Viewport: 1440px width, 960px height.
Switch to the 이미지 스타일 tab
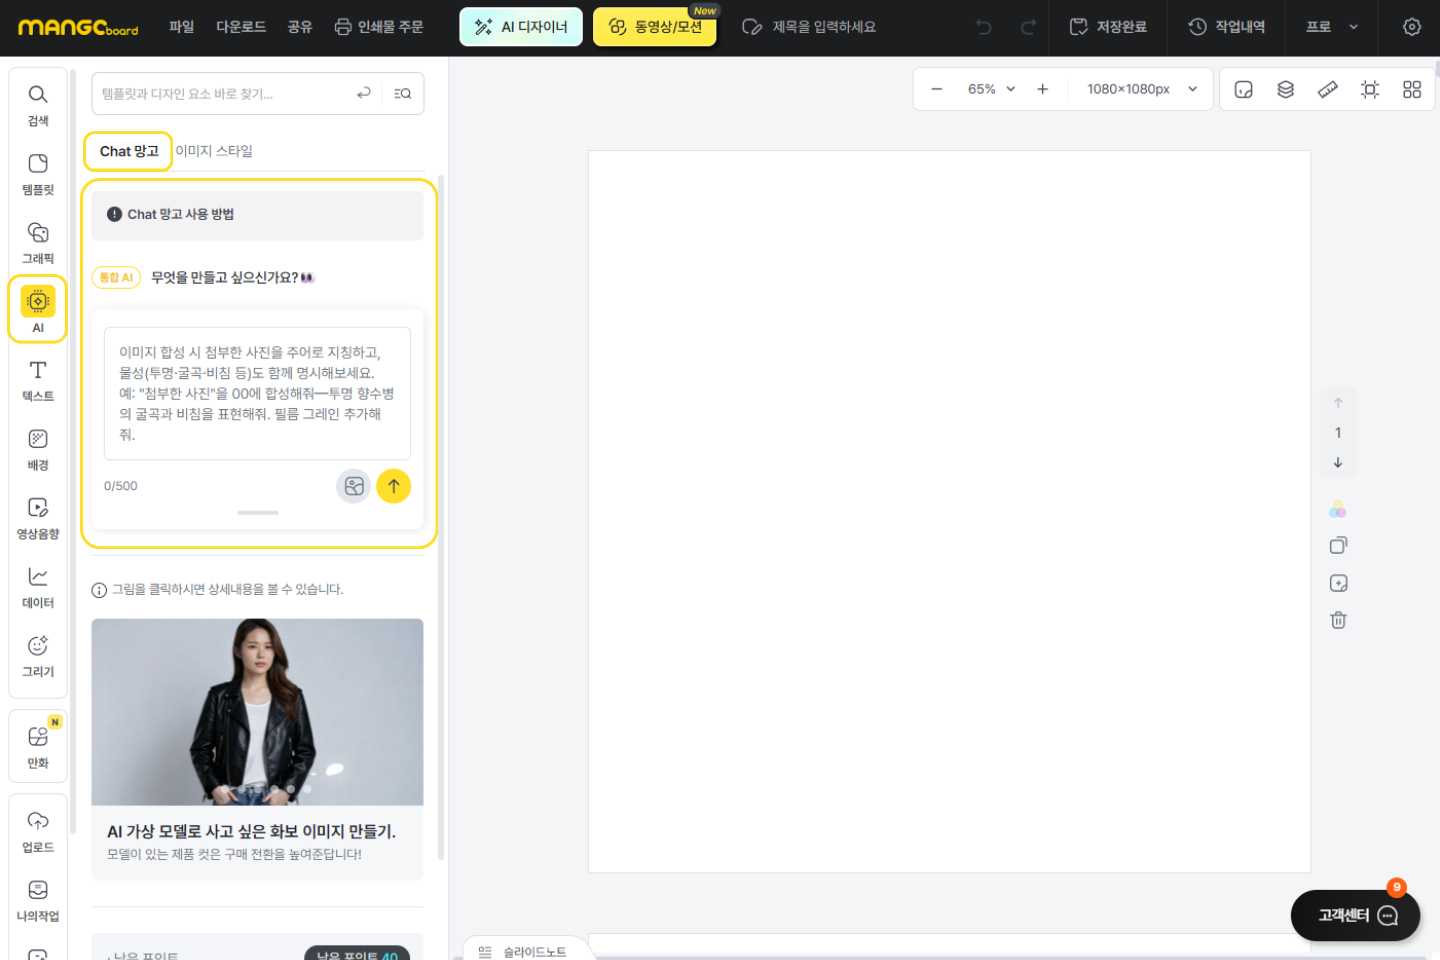point(214,151)
